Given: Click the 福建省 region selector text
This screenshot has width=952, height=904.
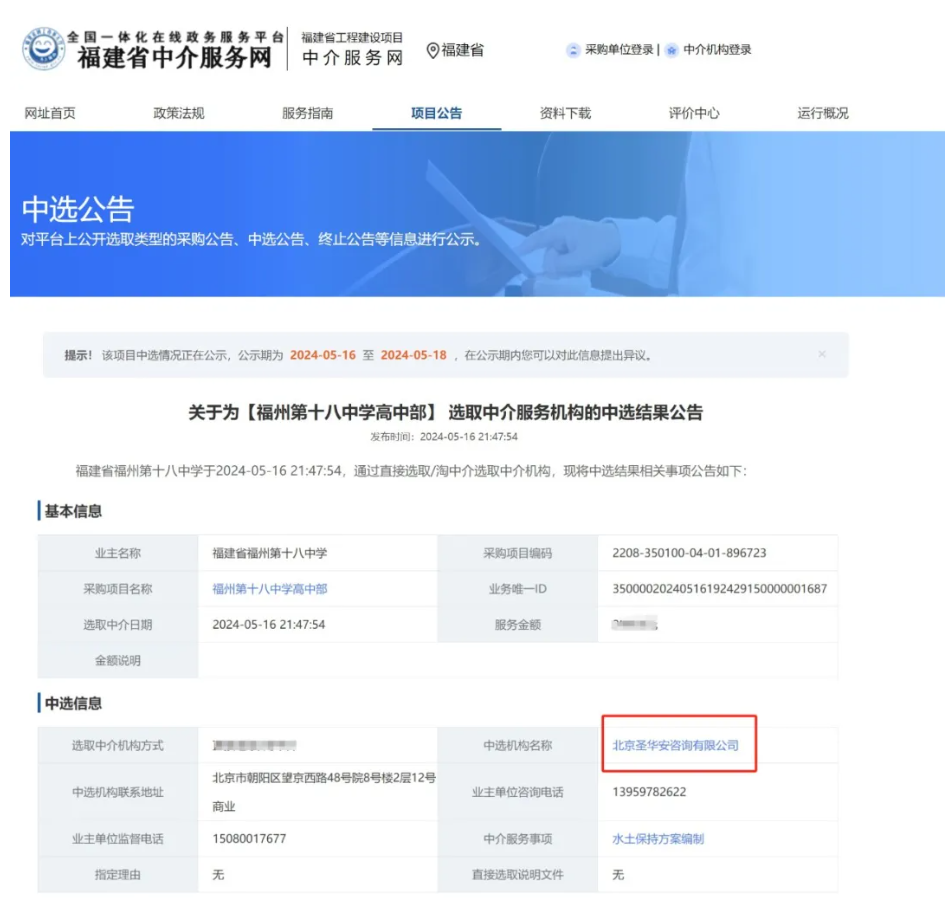Looking at the screenshot, I should [463, 50].
